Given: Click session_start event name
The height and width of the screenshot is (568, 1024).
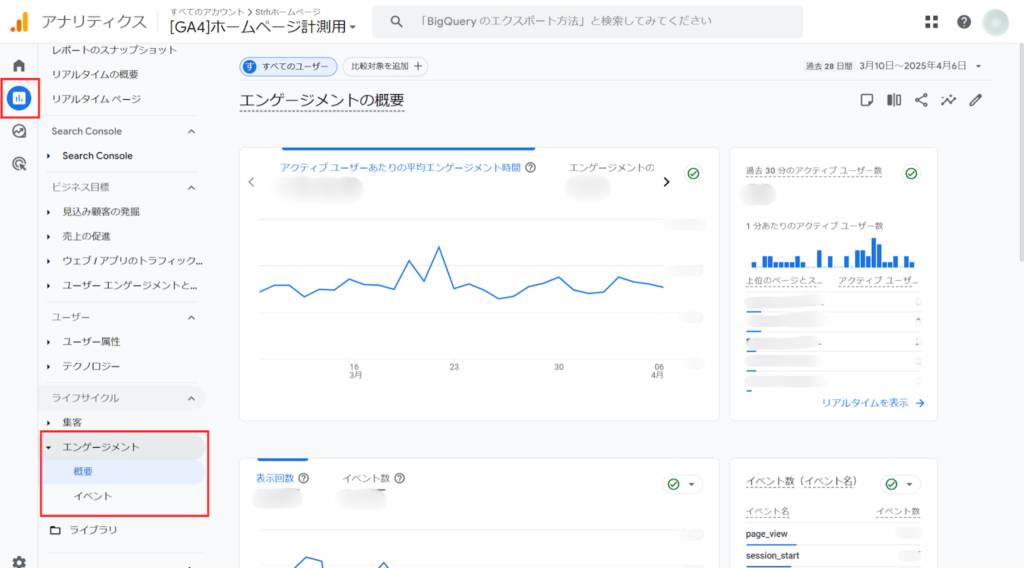Looking at the screenshot, I should pyautogui.click(x=773, y=556).
